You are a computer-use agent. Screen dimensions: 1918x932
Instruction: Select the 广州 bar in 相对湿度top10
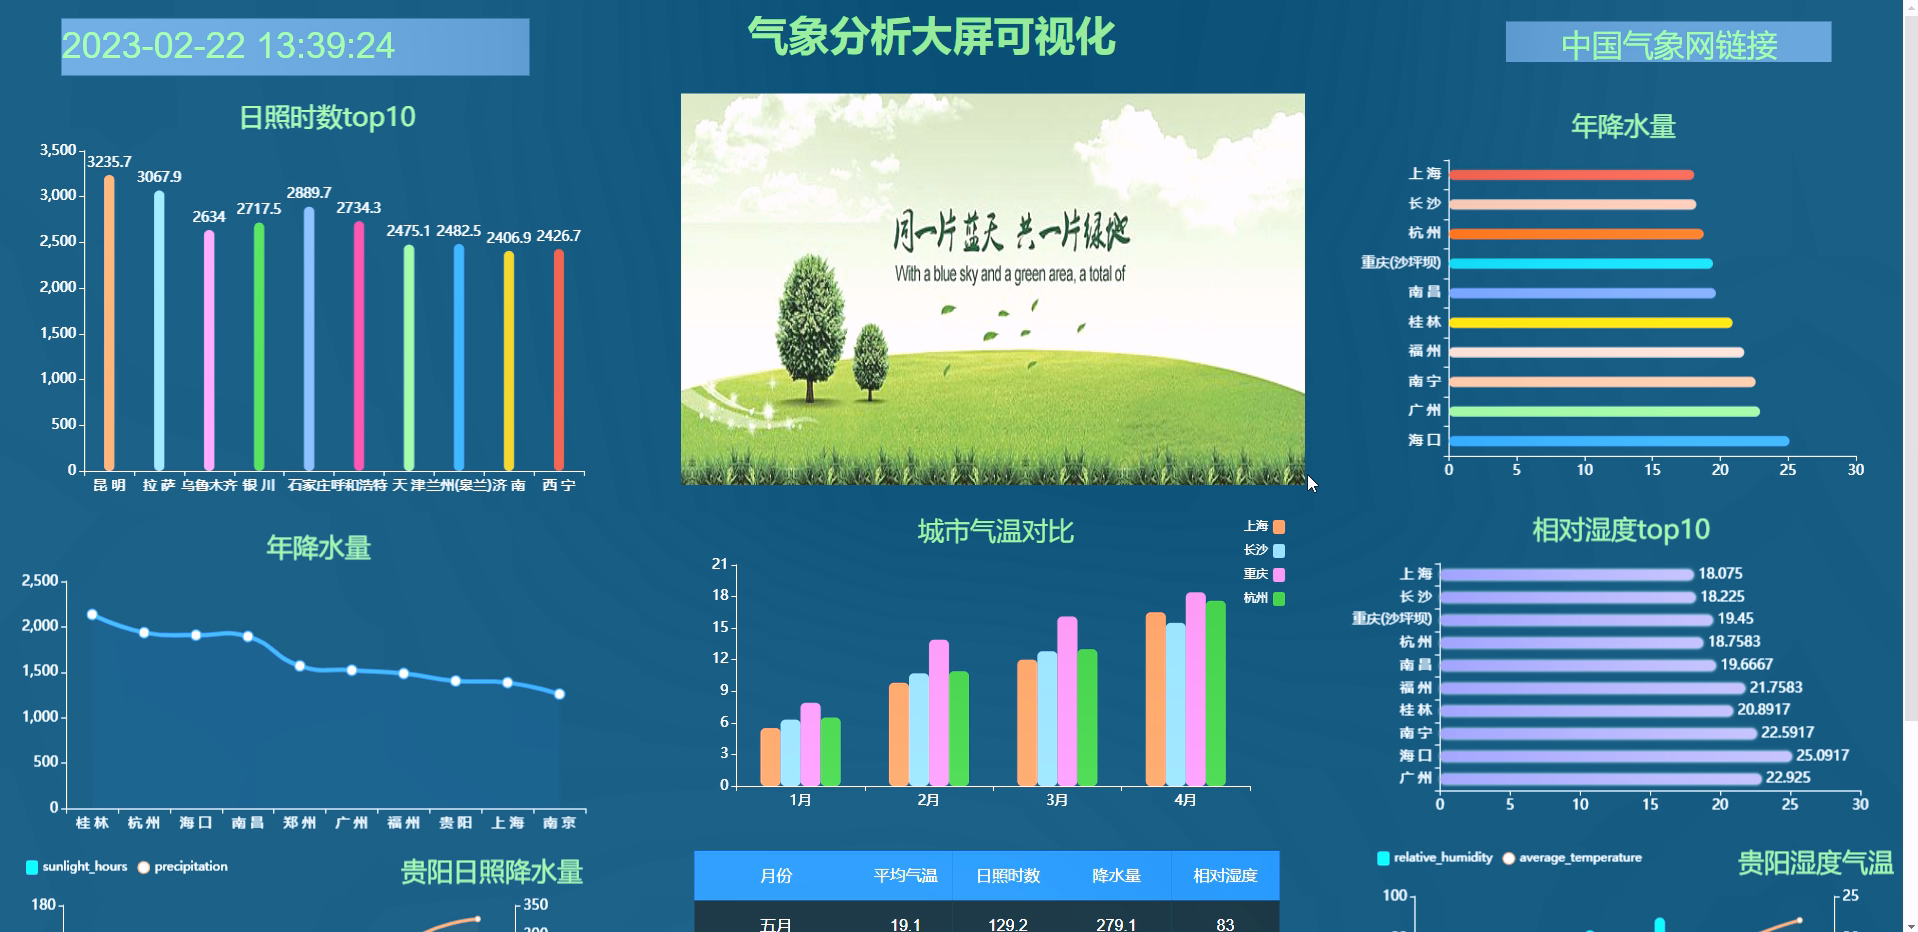point(1598,778)
